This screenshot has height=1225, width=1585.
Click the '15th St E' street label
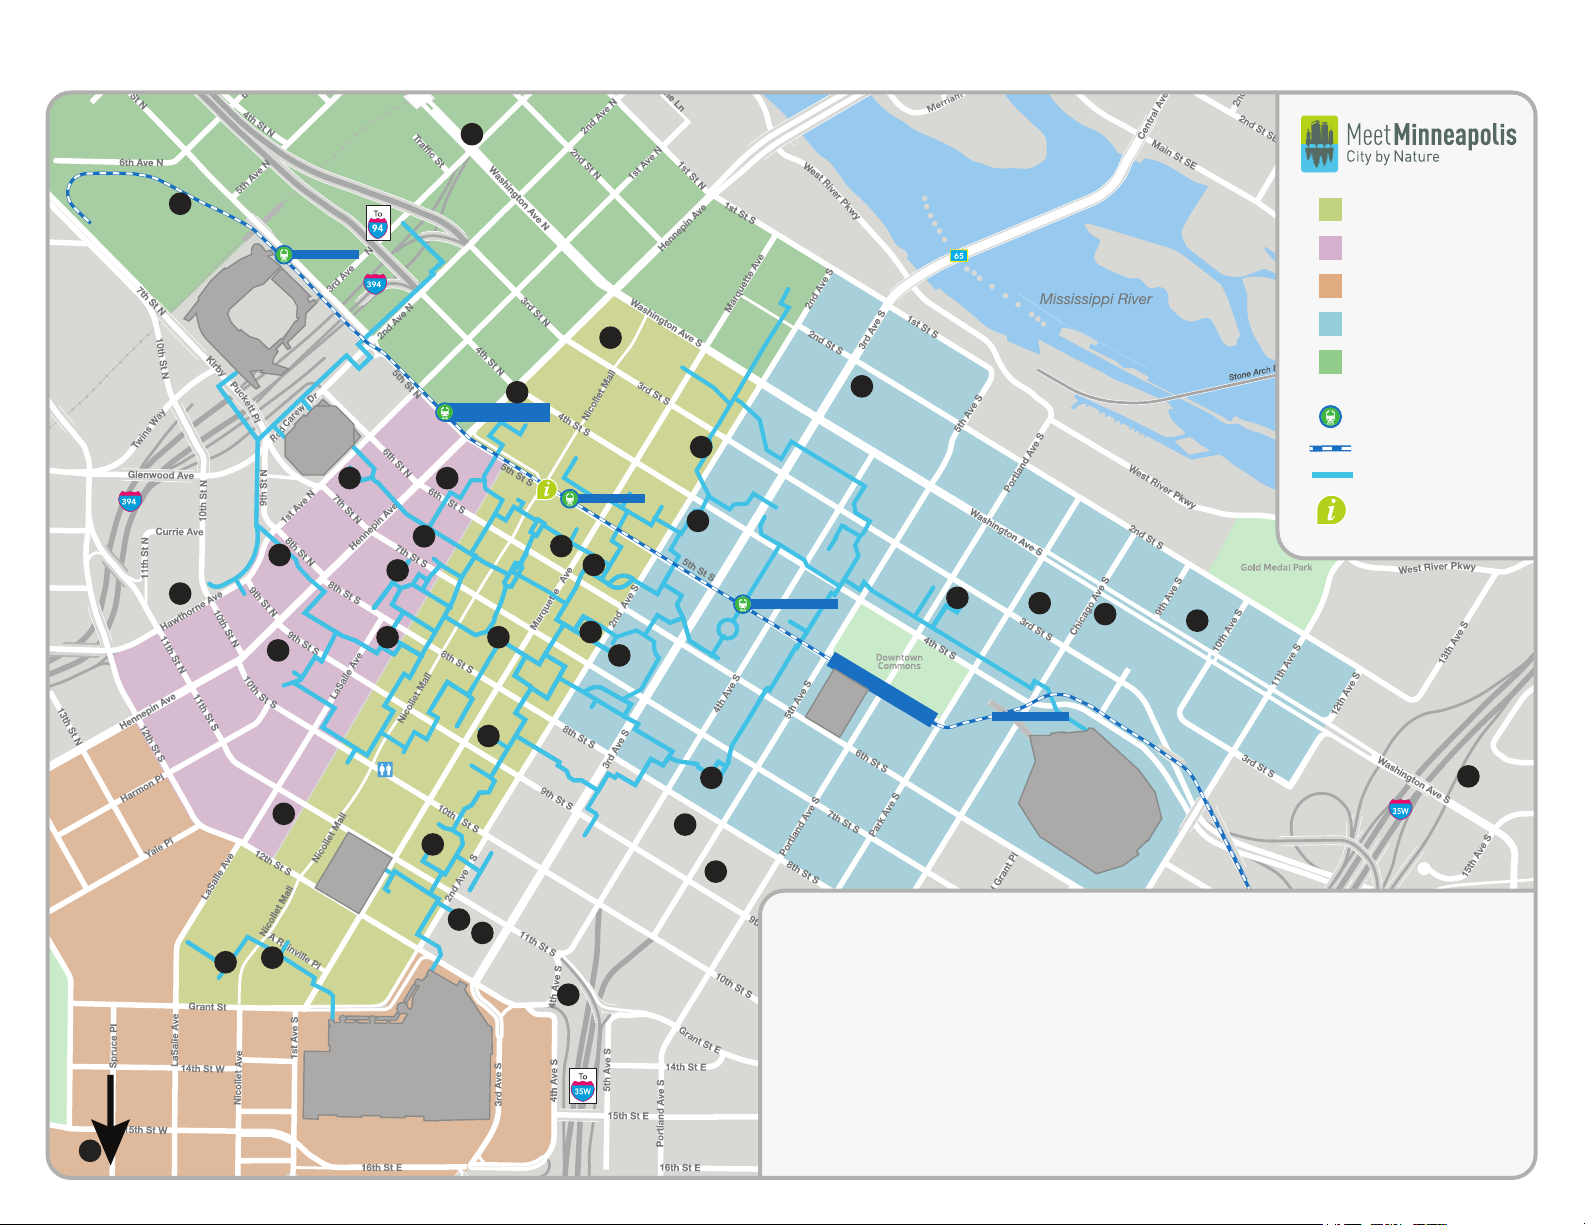point(628,1116)
